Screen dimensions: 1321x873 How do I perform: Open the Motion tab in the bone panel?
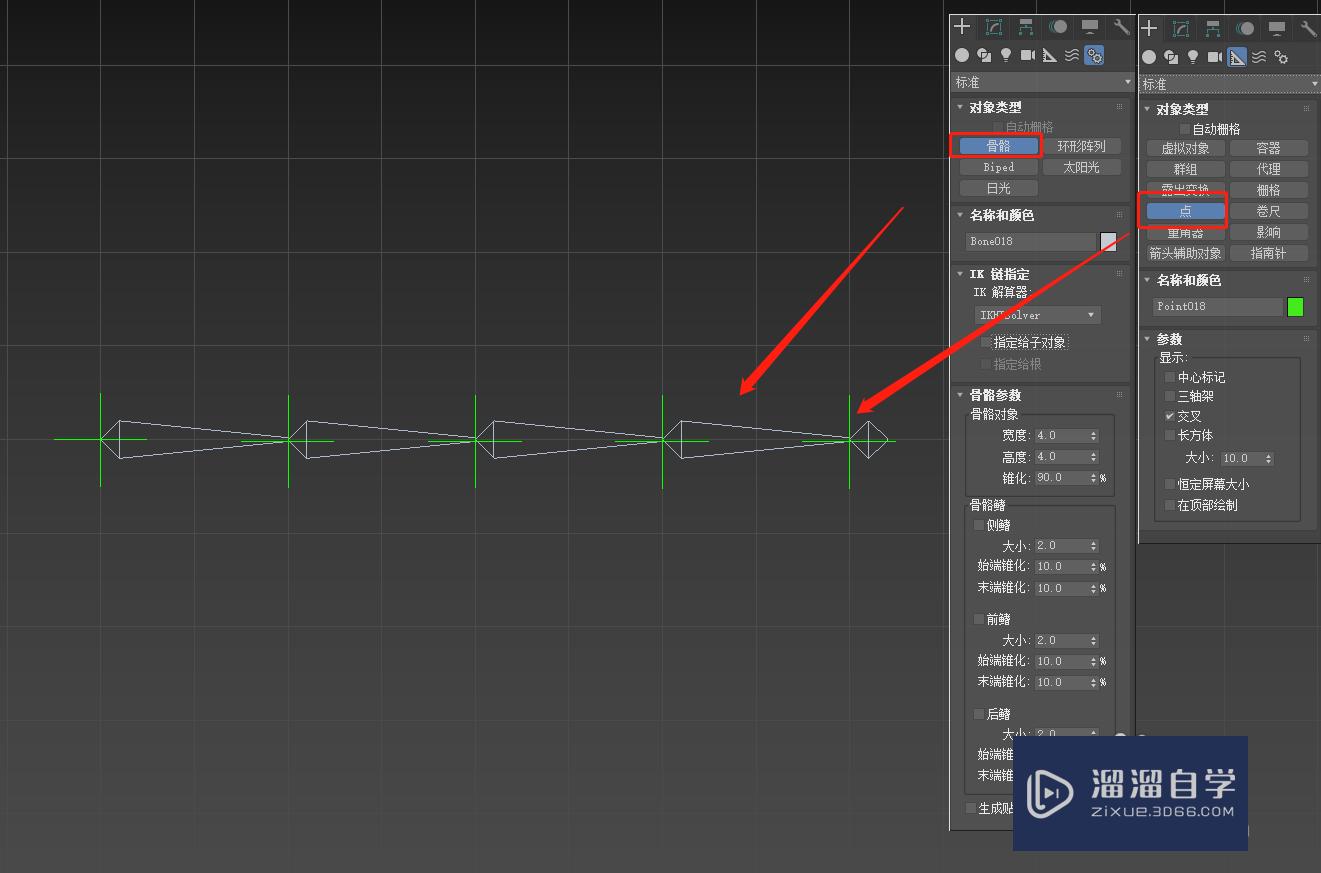[x=1058, y=27]
